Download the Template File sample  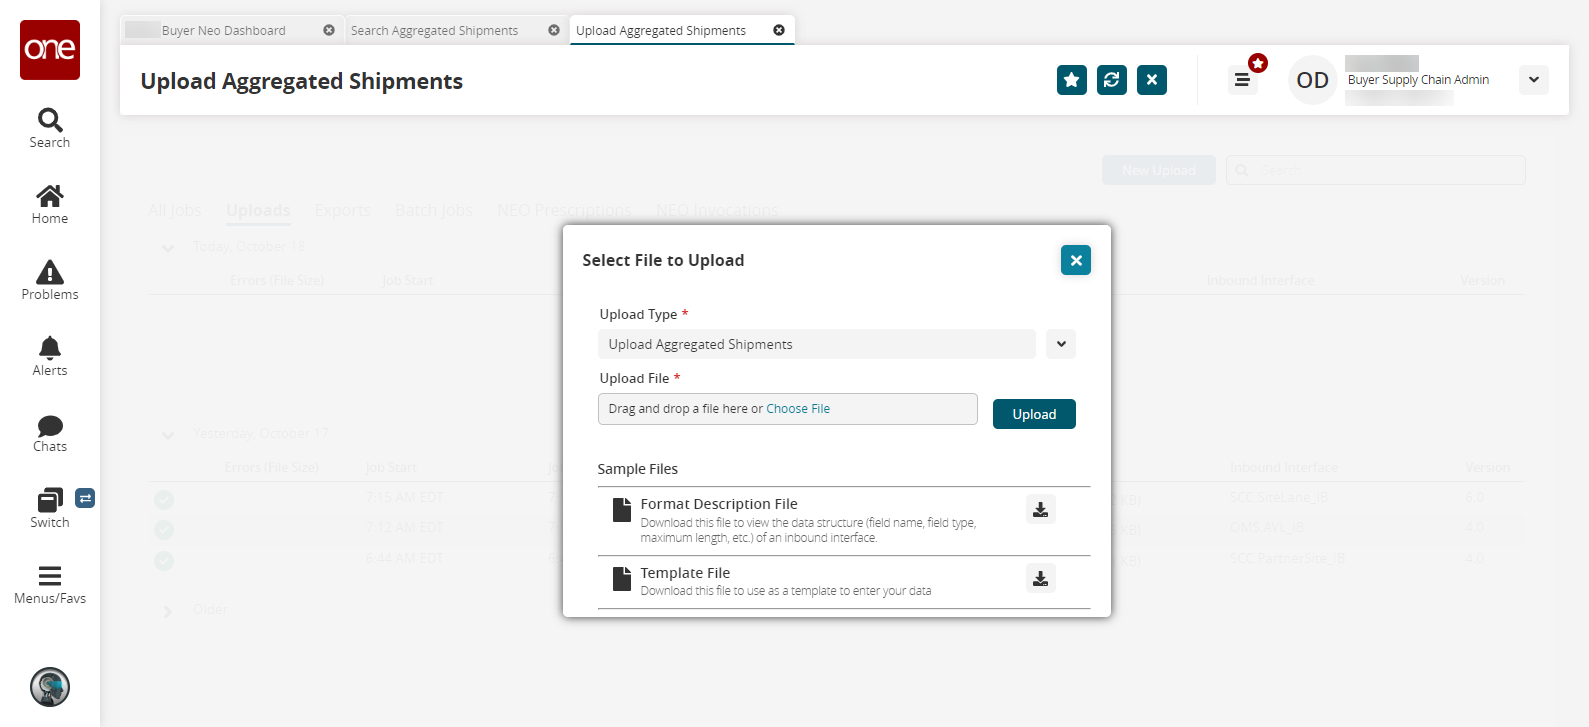tap(1041, 579)
